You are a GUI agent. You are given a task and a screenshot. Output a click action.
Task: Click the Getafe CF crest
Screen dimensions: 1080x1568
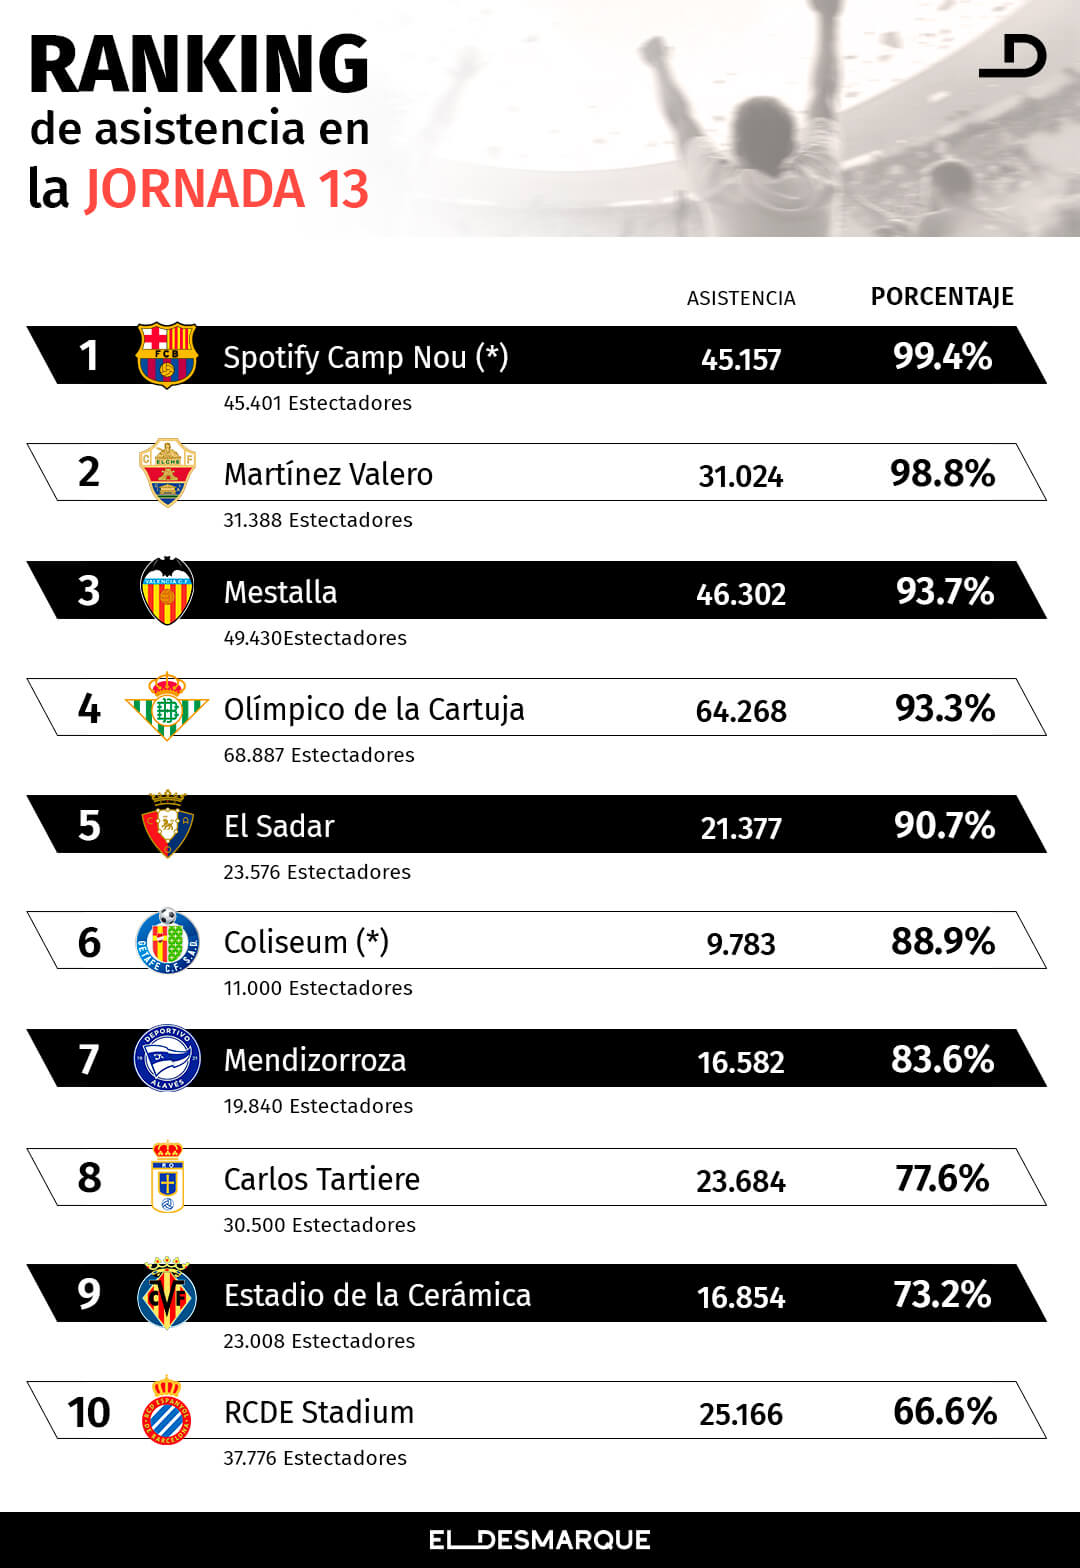[x=167, y=941]
